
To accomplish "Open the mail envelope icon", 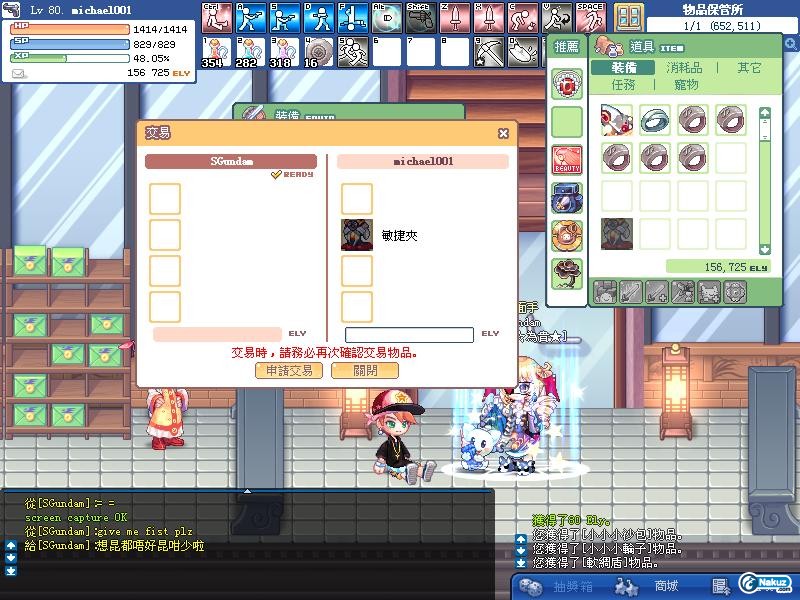I will tap(18, 74).
